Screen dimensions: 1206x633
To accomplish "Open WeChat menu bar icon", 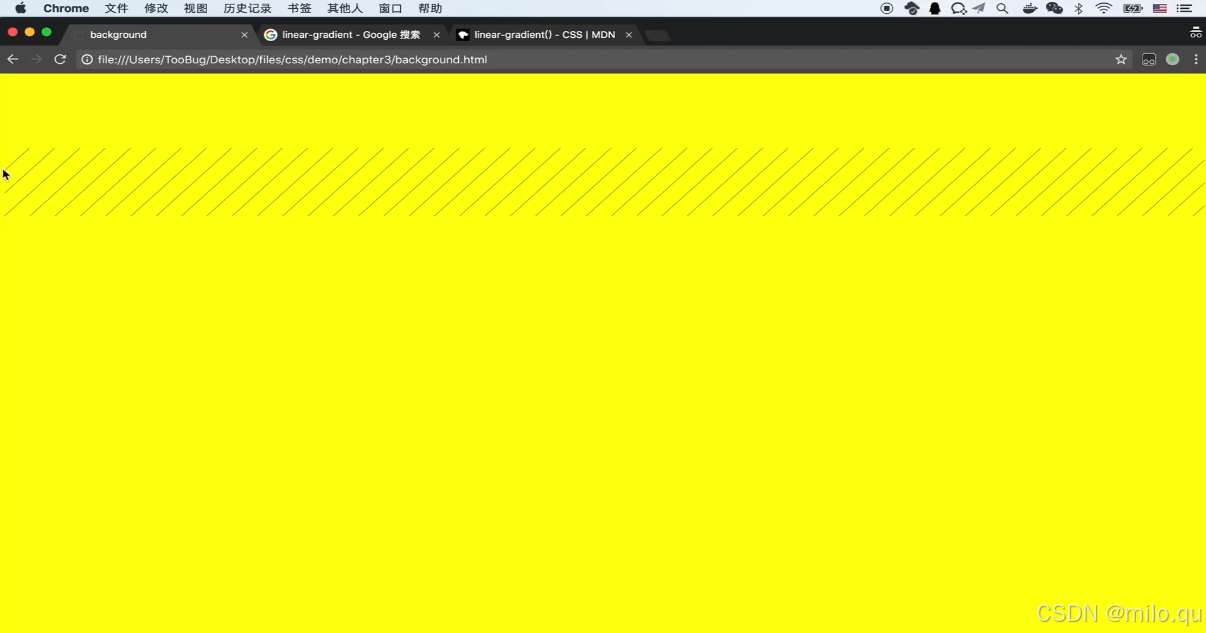I will [1055, 8].
